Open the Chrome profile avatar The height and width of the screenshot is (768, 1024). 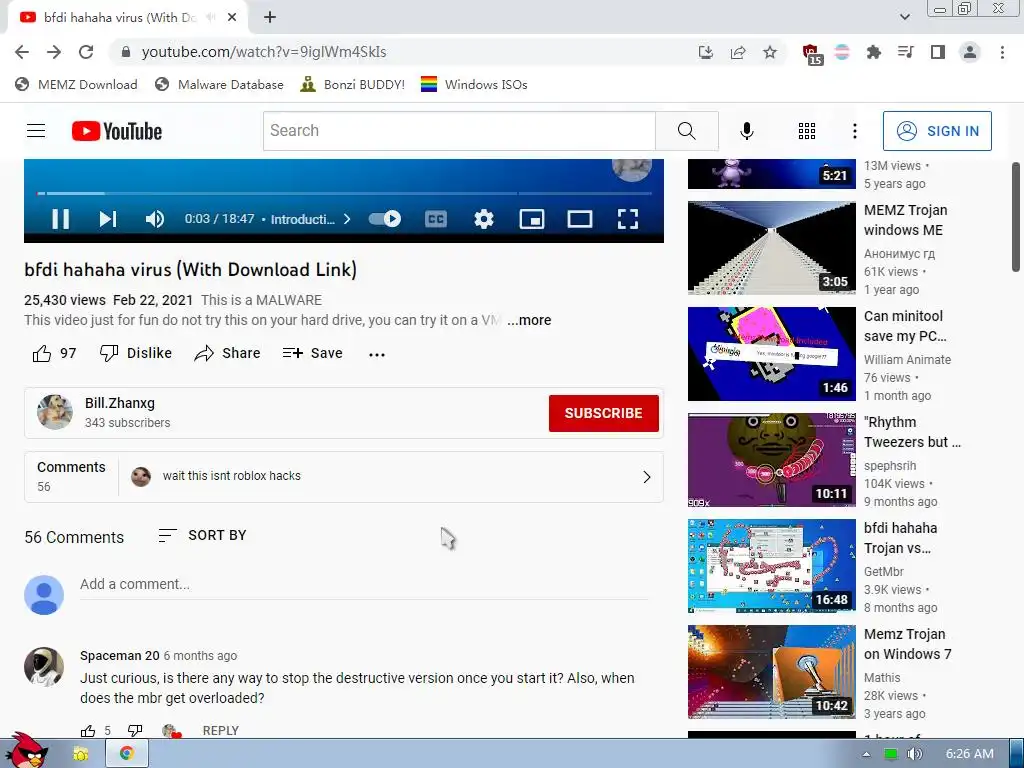coord(970,52)
